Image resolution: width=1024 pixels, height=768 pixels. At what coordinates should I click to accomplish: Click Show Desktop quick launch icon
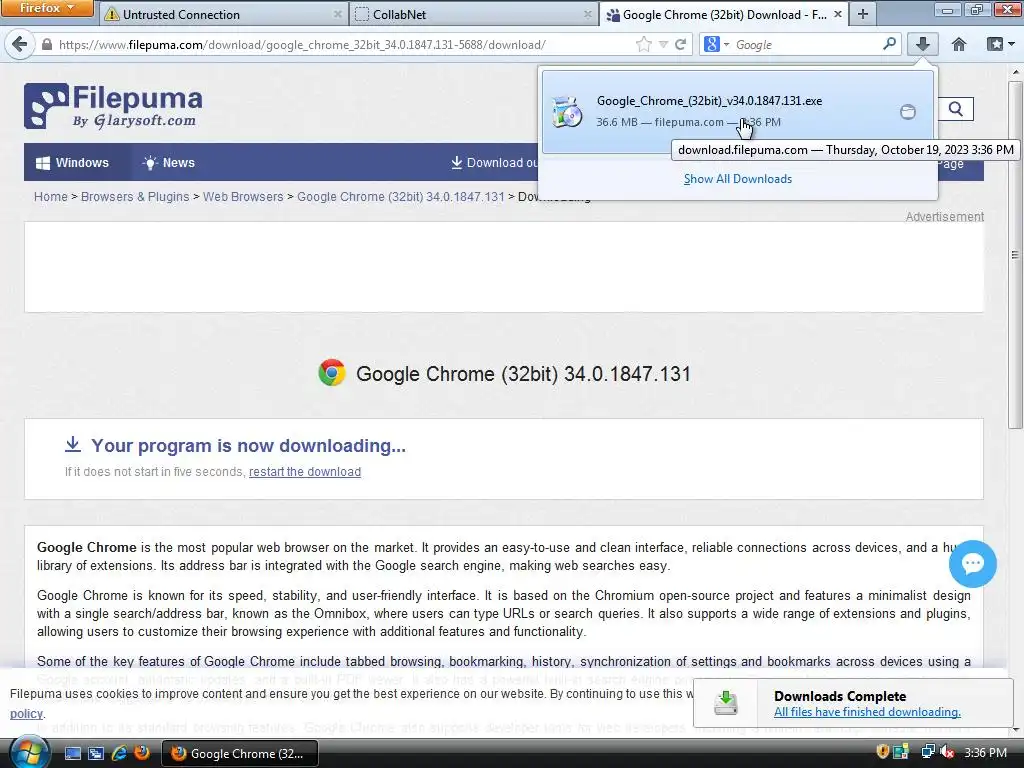pos(73,754)
